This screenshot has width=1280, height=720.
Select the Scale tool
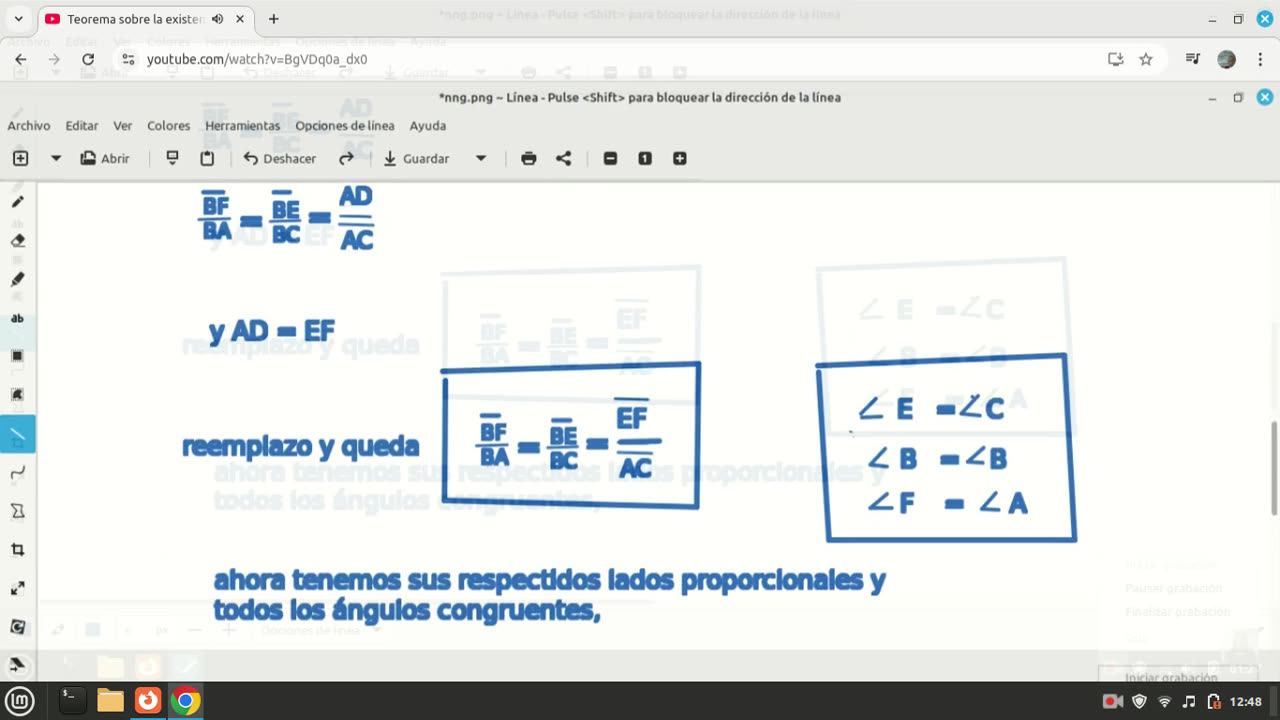17,588
